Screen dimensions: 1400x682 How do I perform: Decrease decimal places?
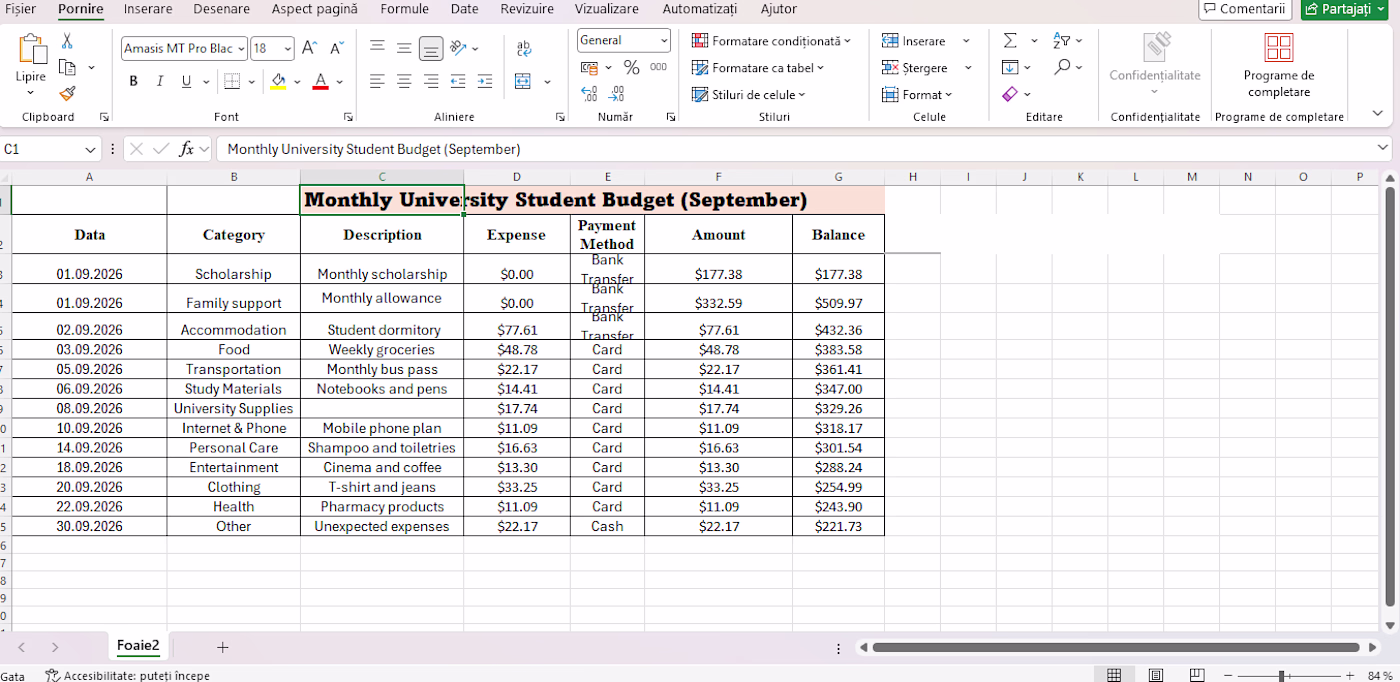click(617, 94)
